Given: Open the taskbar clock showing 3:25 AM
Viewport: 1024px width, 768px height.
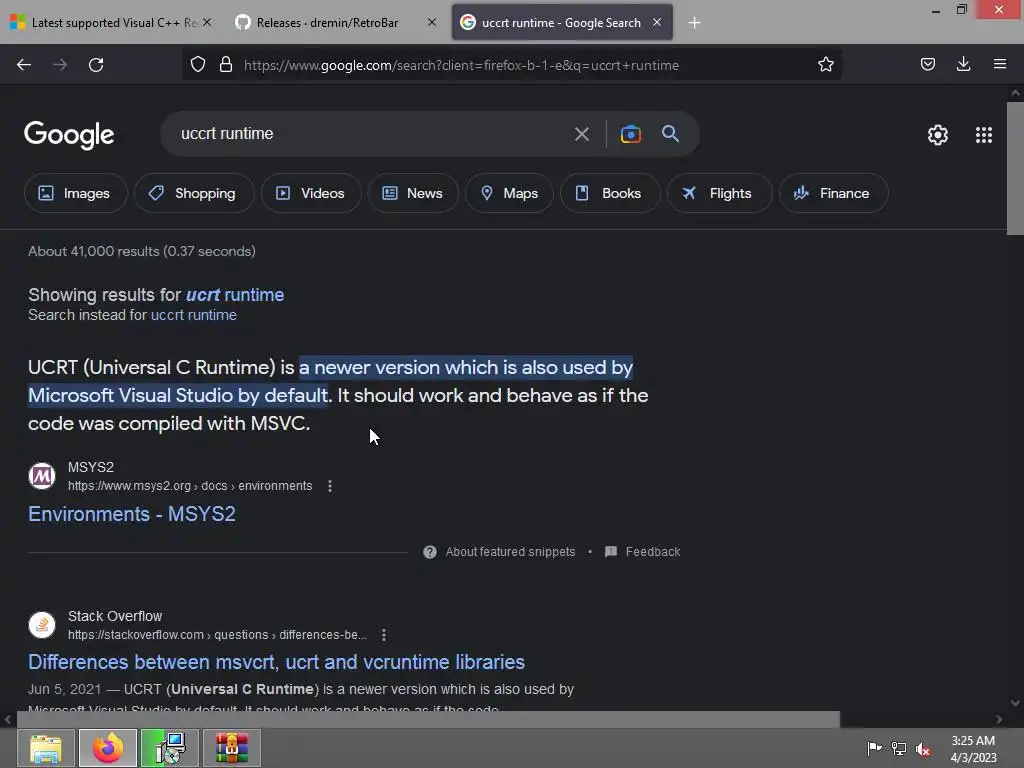Looking at the screenshot, I should [x=973, y=749].
